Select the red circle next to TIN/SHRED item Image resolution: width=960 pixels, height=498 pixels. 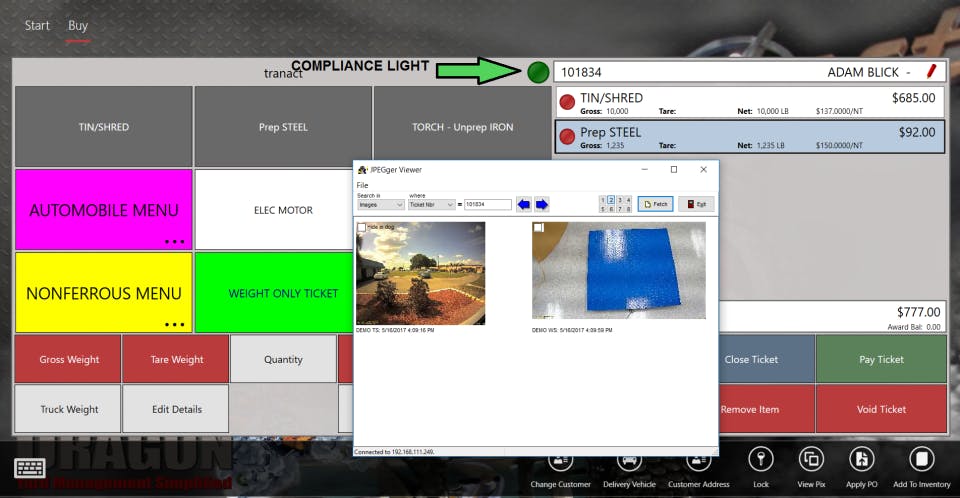click(568, 102)
